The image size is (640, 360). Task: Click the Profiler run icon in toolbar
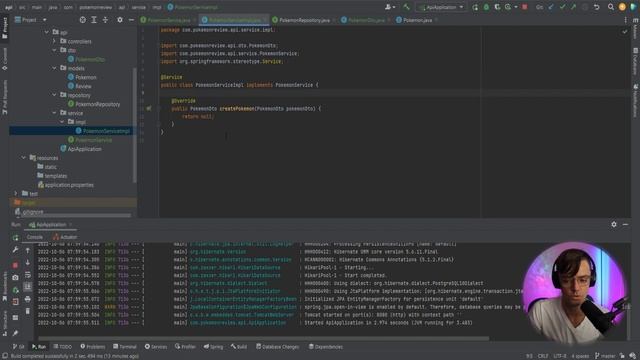coord(508,7)
